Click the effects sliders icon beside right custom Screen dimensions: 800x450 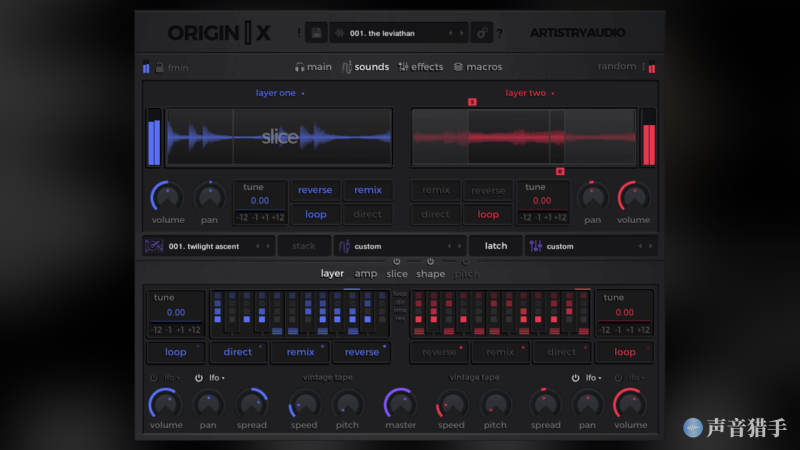536,246
